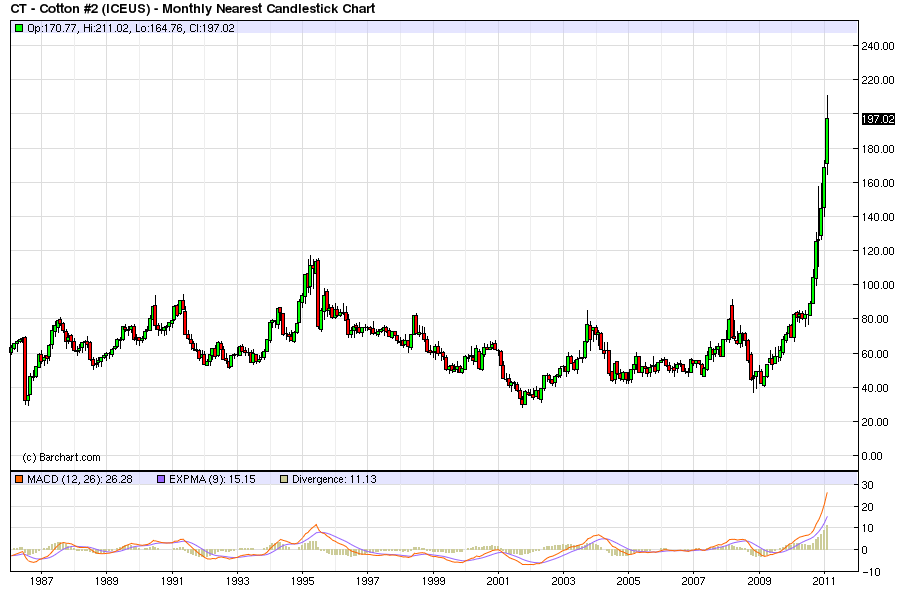Click the 2011 year axis label

click(825, 581)
